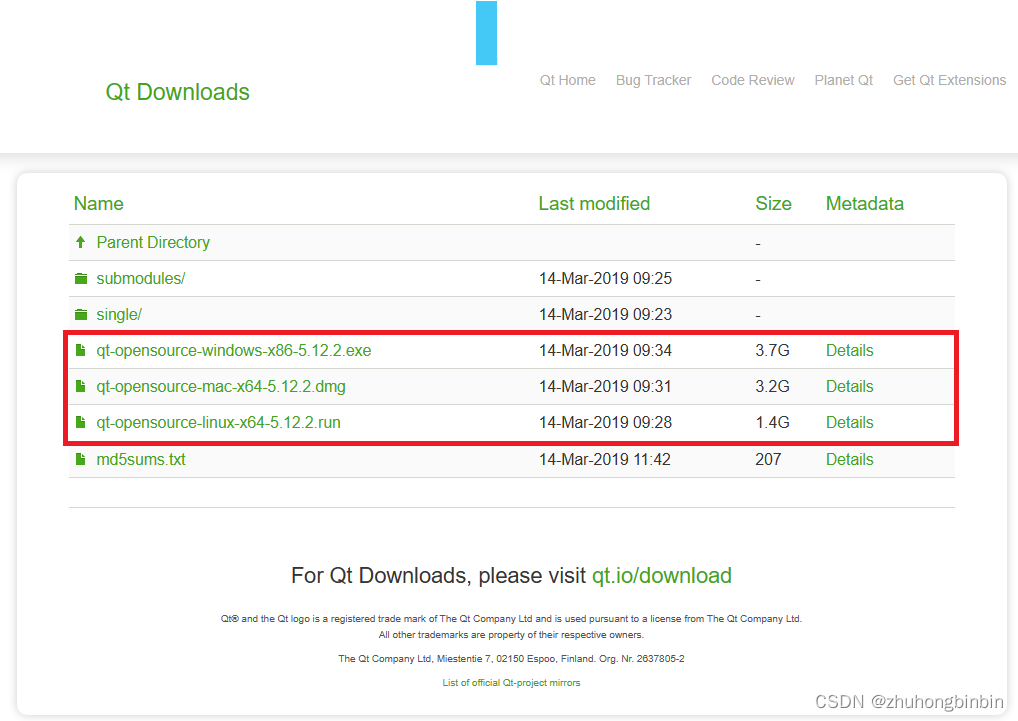
Task: Click the file icon beside md5sums.txt
Action: pyautogui.click(x=81, y=459)
